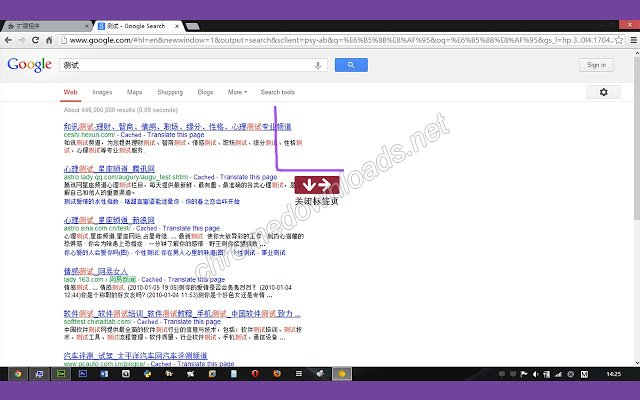Click the scrollbar up arrow
This screenshot has width=640, height=400.
coord(637,53)
